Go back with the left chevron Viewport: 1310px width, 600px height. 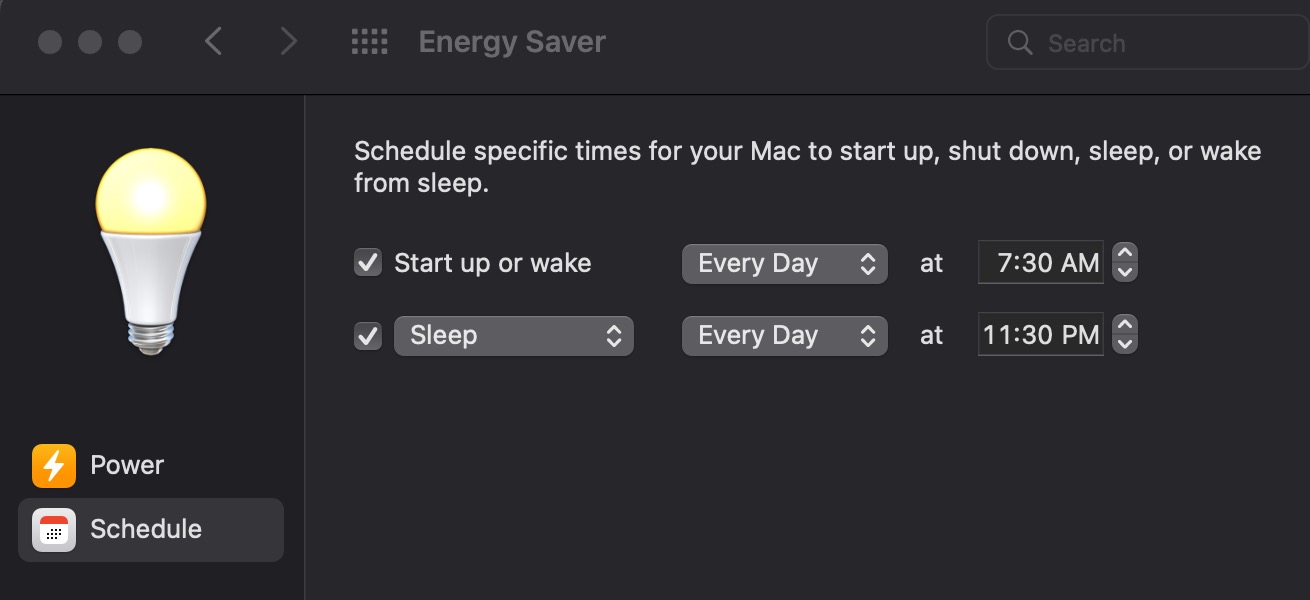[x=213, y=42]
